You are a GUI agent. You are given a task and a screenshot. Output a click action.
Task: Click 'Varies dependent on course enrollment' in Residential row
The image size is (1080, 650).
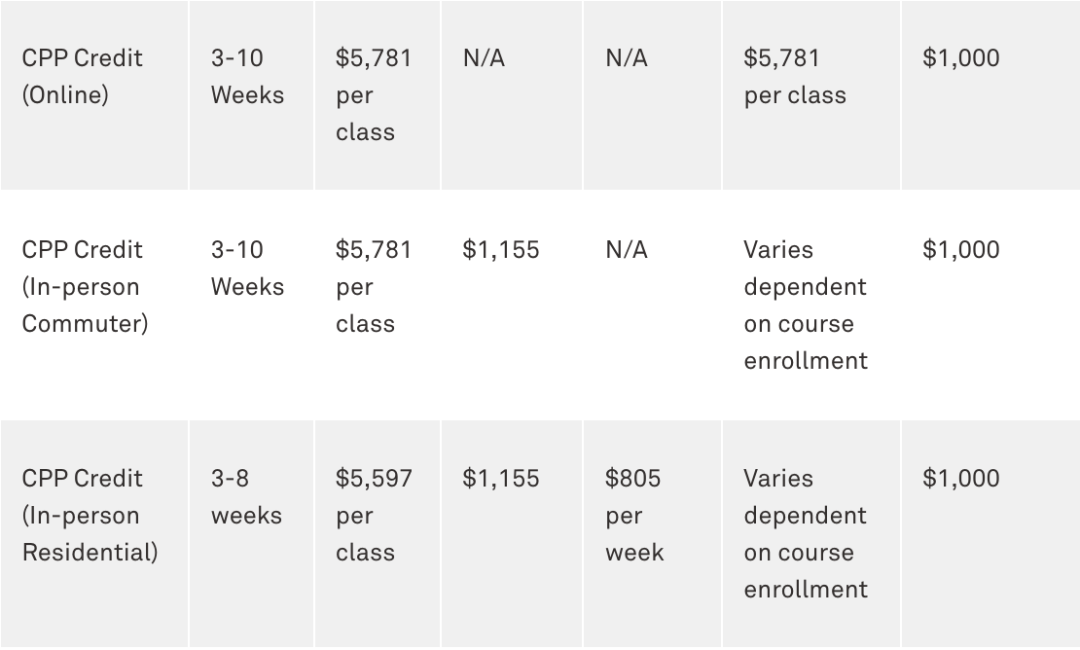tap(805, 534)
